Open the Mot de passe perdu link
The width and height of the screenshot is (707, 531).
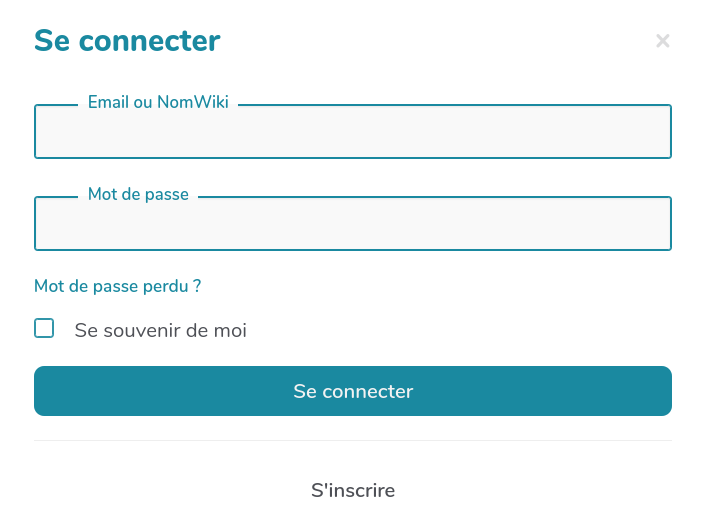pos(118,286)
